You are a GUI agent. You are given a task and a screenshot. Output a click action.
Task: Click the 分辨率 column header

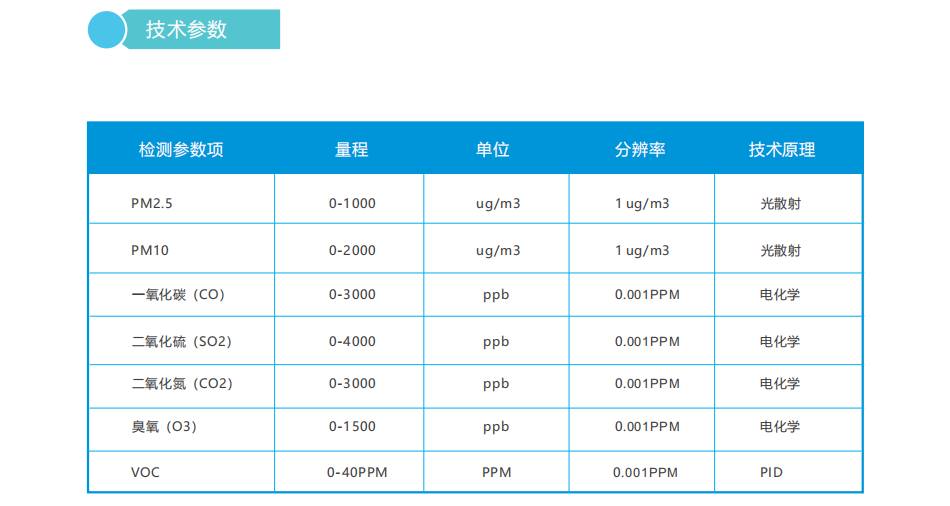pyautogui.click(x=640, y=150)
